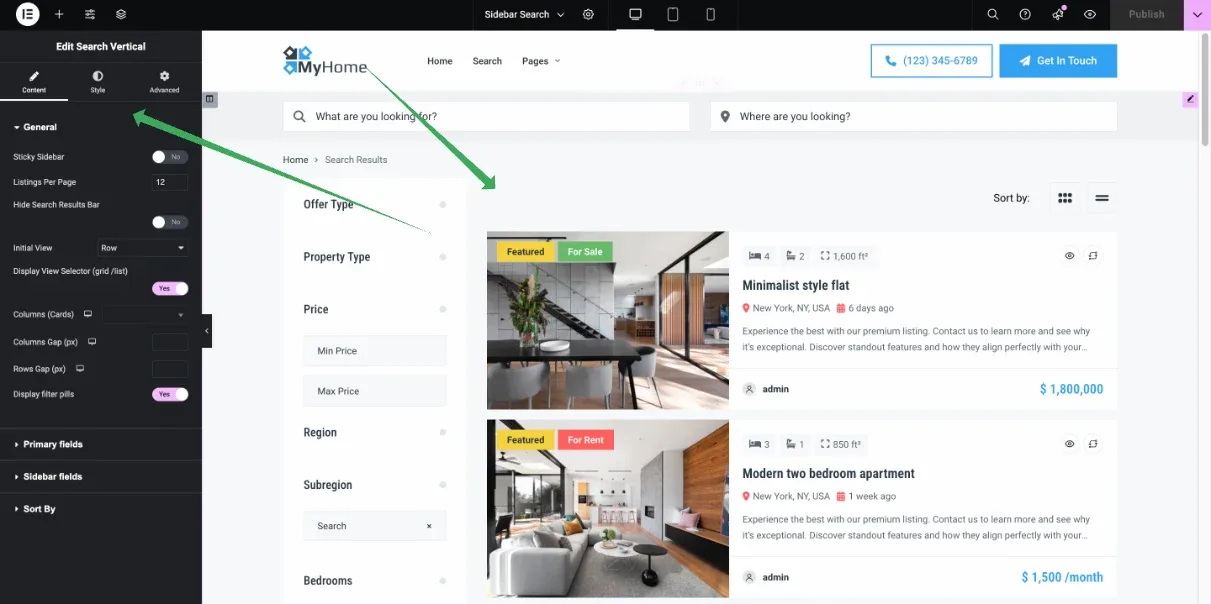
Task: Click the What are you looking for field
Action: (x=486, y=116)
